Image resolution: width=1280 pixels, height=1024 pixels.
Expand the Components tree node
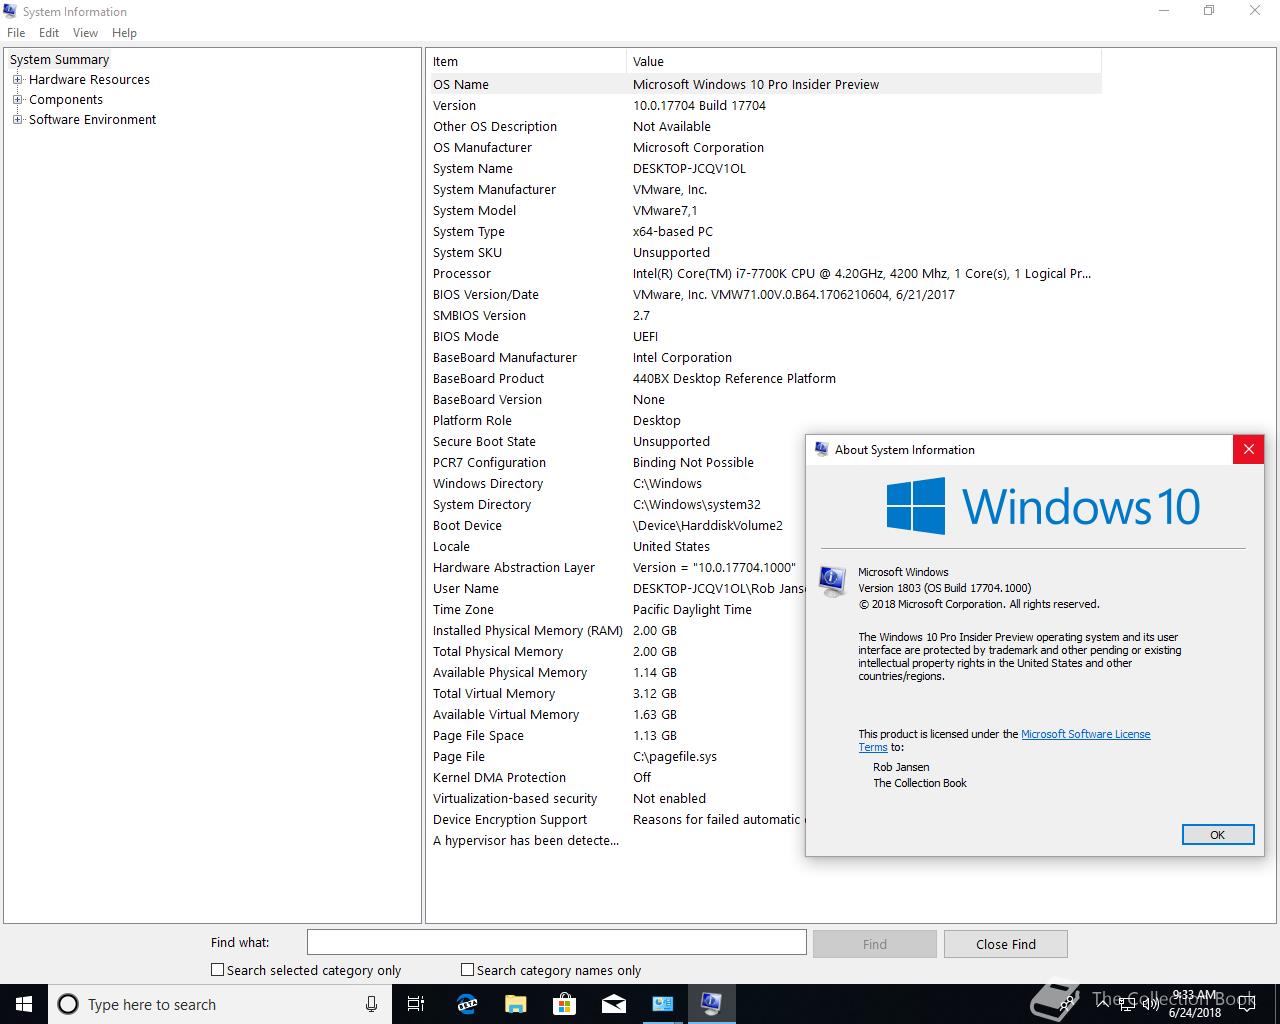coord(17,100)
